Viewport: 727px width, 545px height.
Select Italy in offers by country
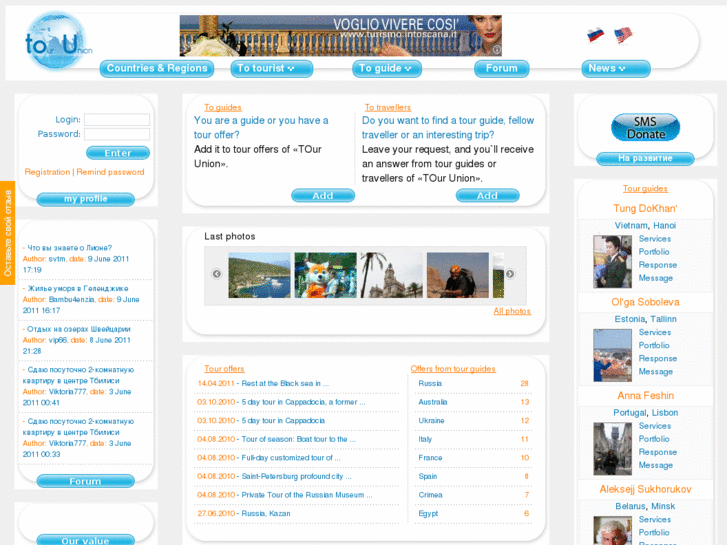pos(425,439)
